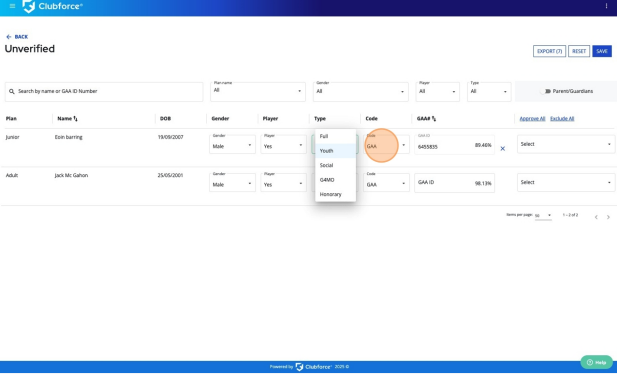This screenshot has width=617, height=374.
Task: Open Select dropdown for Eoin barring
Action: pyautogui.click(x=566, y=144)
